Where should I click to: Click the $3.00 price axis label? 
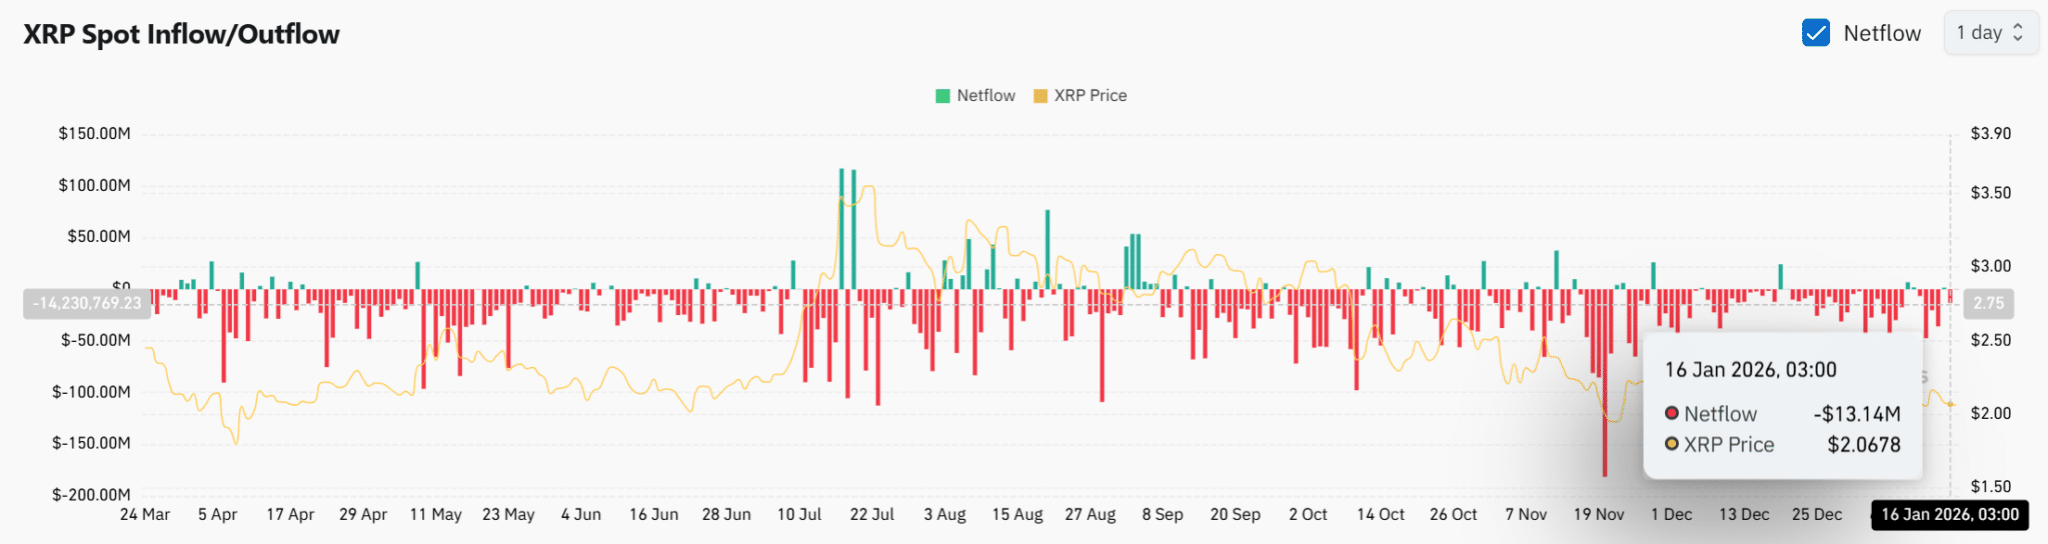coord(1990,266)
